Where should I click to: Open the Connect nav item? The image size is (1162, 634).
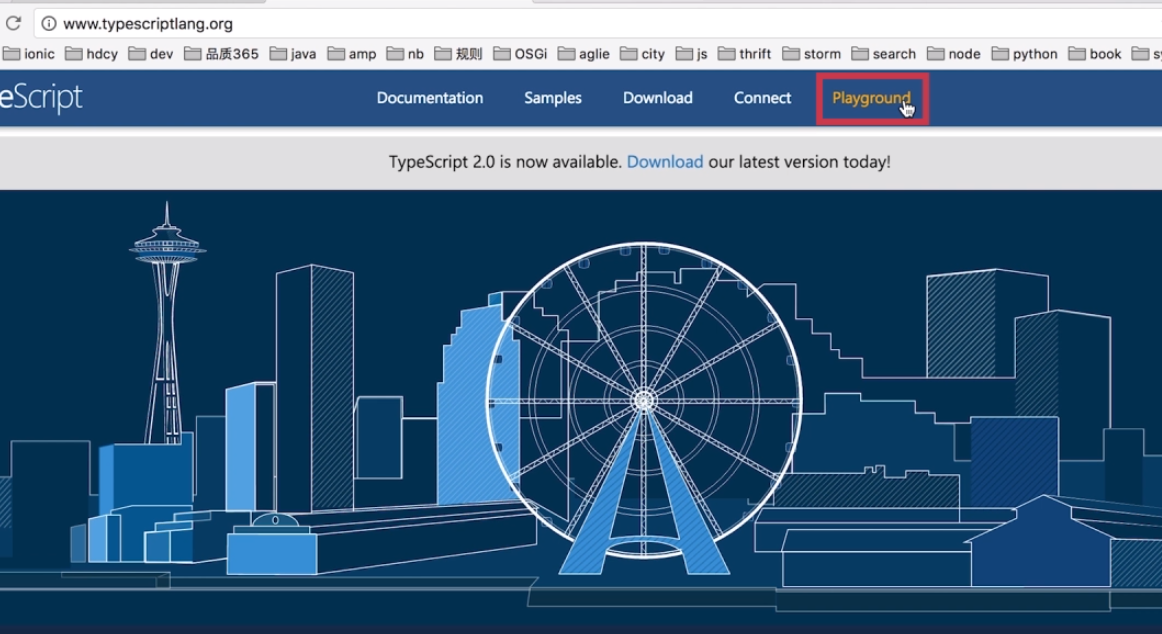pos(763,98)
